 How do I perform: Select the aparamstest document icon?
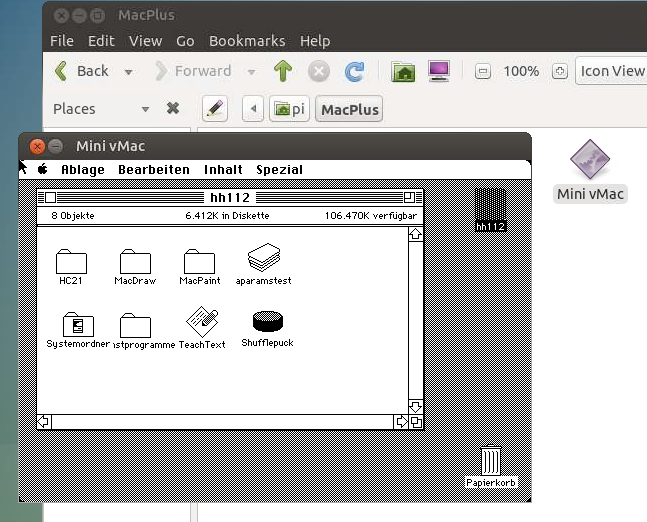(264, 257)
